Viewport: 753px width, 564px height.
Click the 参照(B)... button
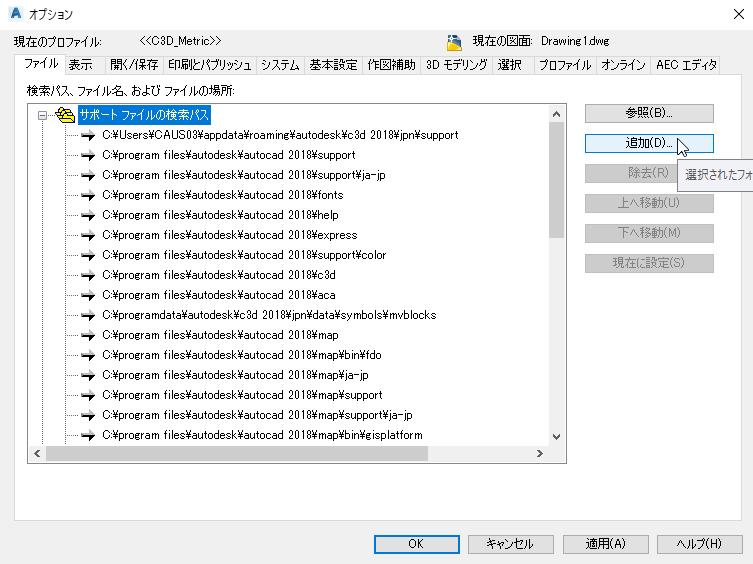click(649, 113)
